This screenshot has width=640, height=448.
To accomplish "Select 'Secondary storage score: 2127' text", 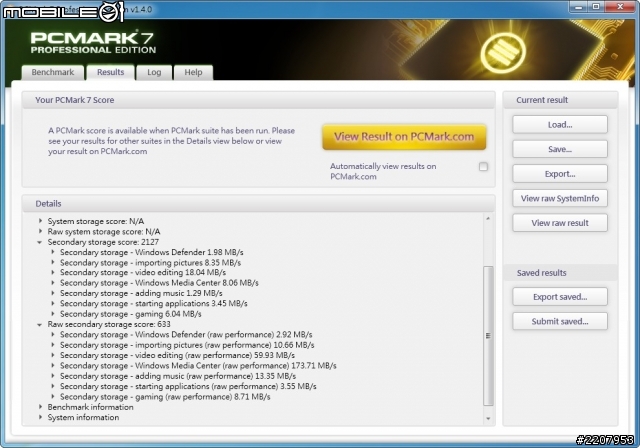I will [x=103, y=242].
